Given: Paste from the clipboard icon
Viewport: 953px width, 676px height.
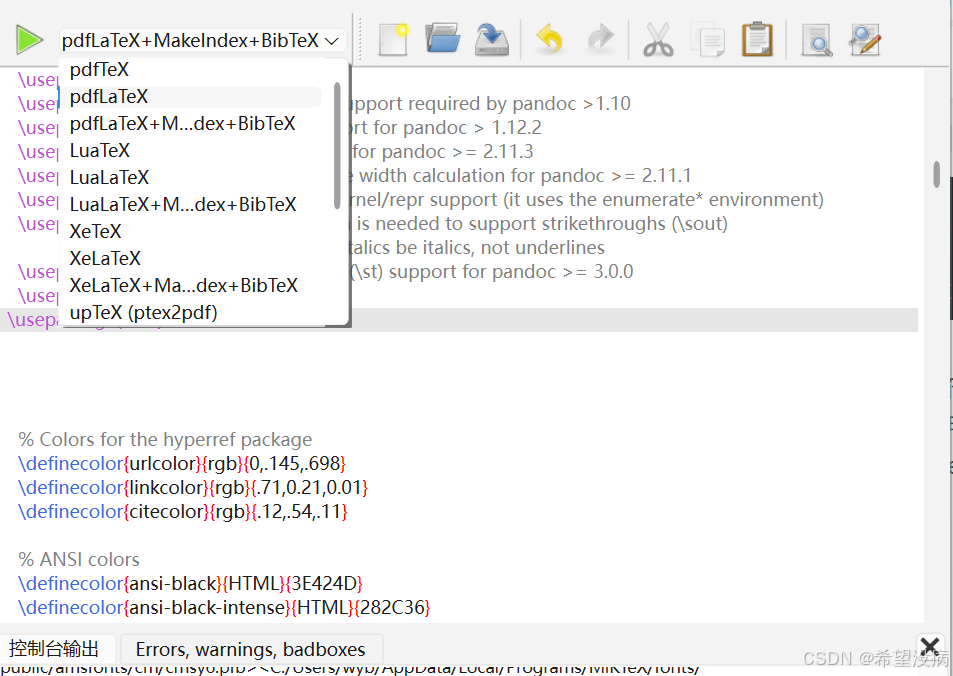Looking at the screenshot, I should 757,39.
